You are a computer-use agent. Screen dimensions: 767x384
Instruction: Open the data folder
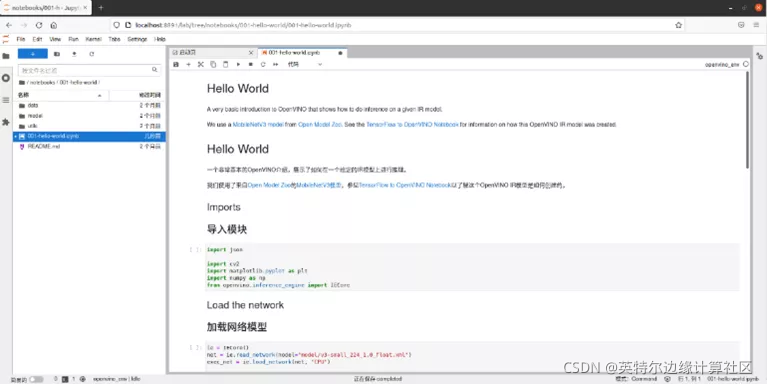pyautogui.click(x=90, y=105)
